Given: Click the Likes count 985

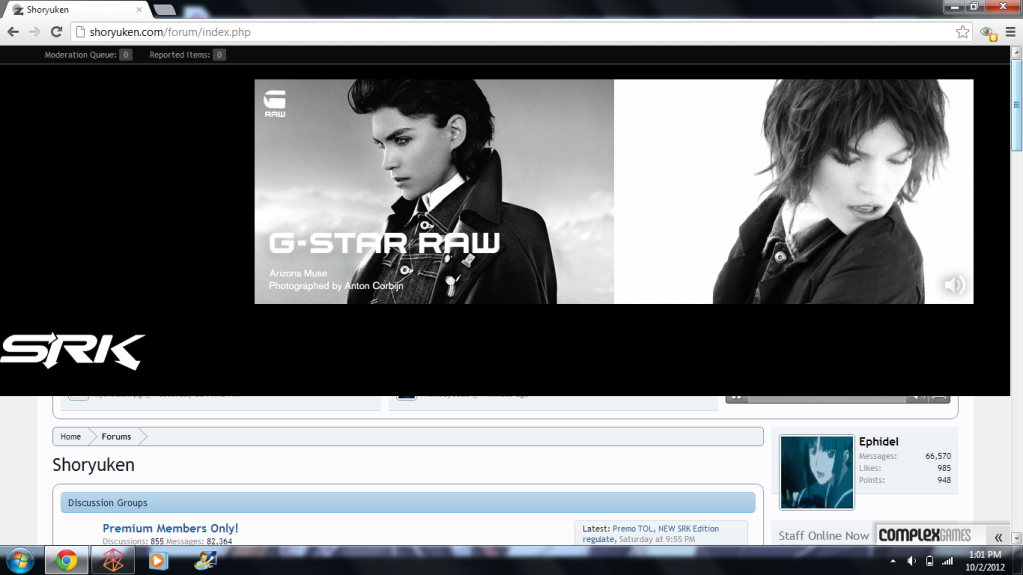Looking at the screenshot, I should 944,468.
